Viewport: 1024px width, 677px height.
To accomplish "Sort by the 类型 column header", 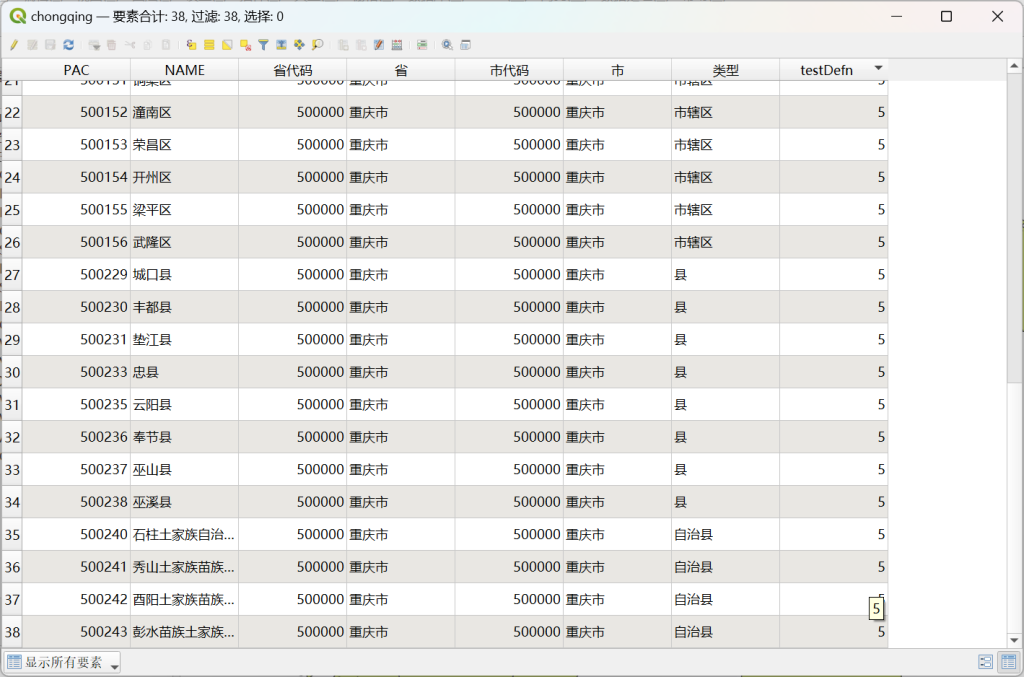I will (726, 70).
